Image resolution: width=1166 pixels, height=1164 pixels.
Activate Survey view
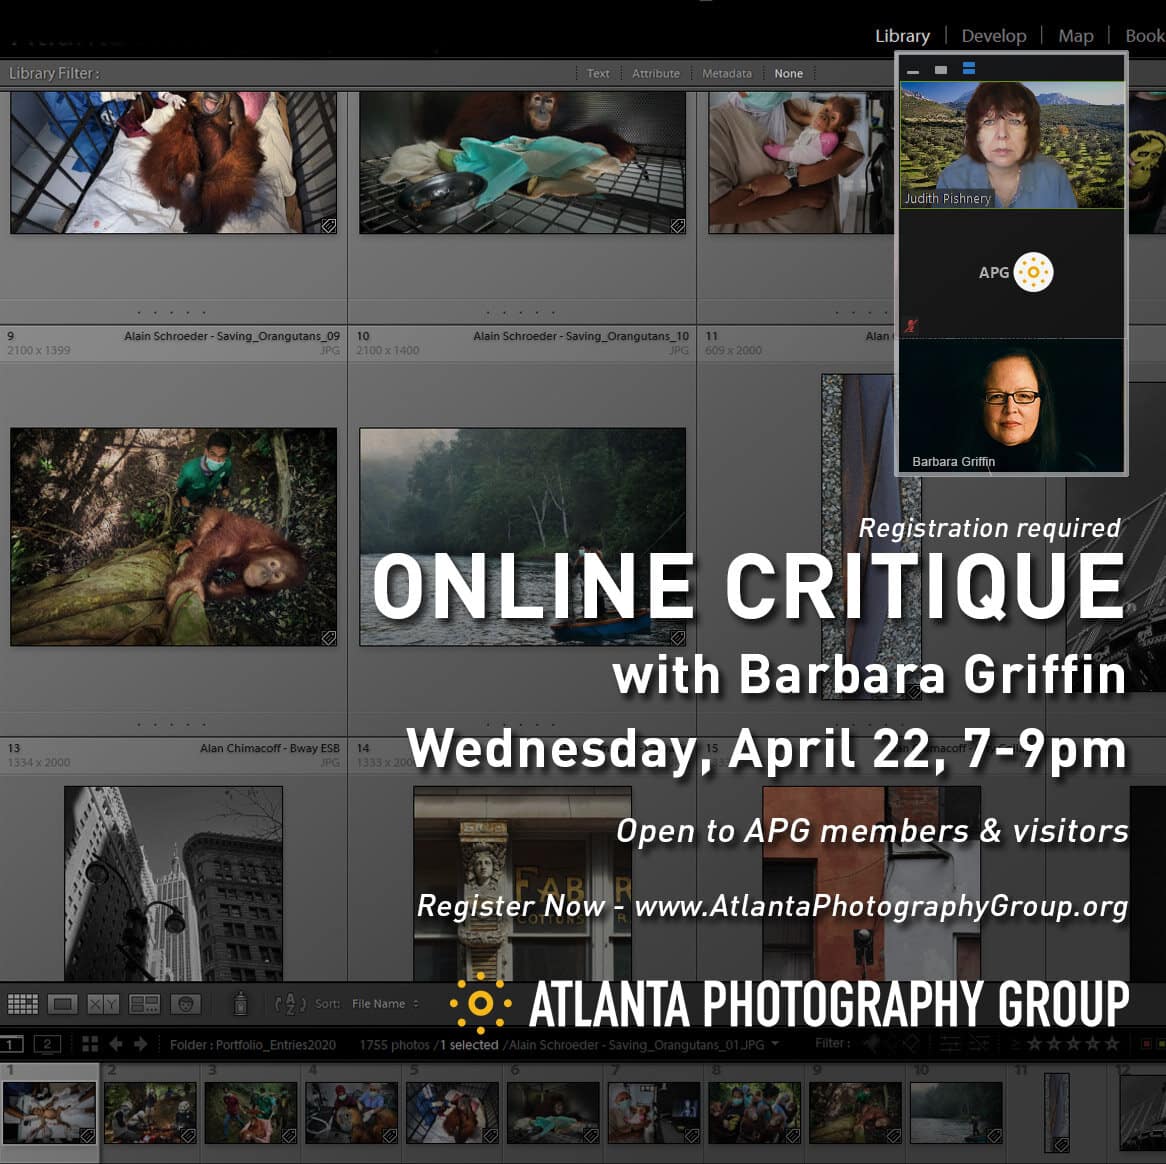tap(145, 1004)
